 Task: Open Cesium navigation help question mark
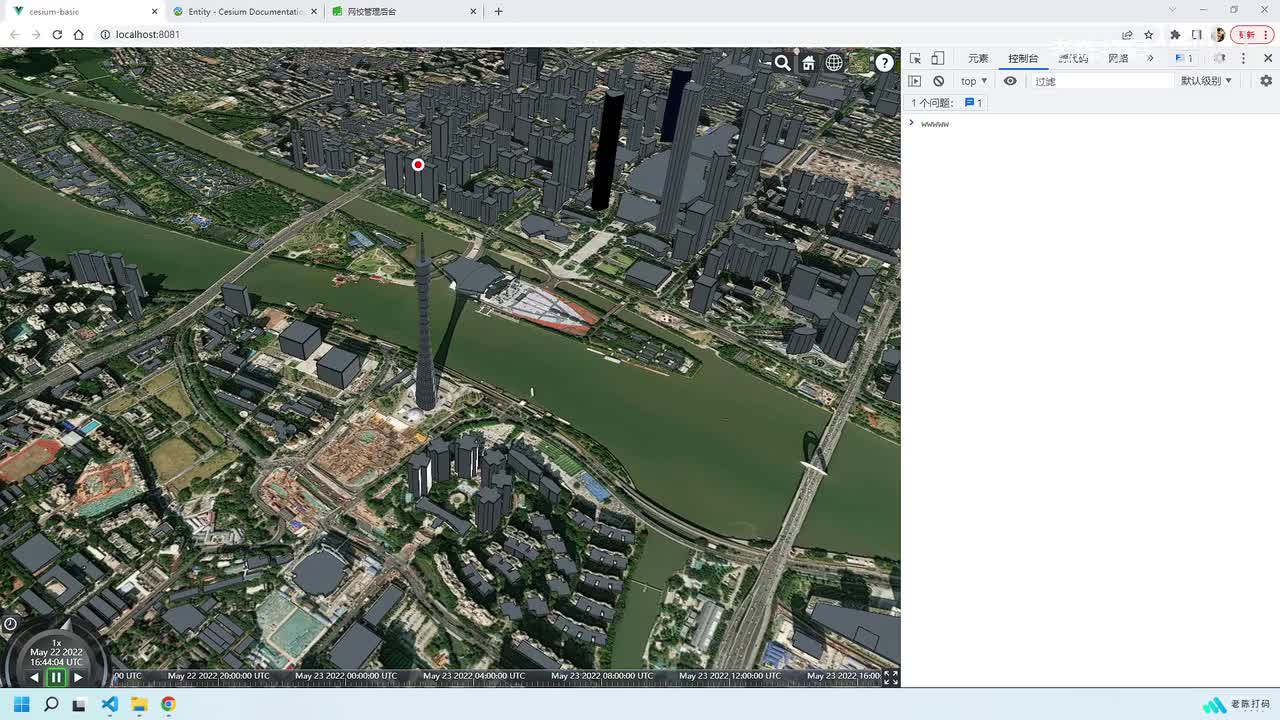pyautogui.click(x=884, y=63)
